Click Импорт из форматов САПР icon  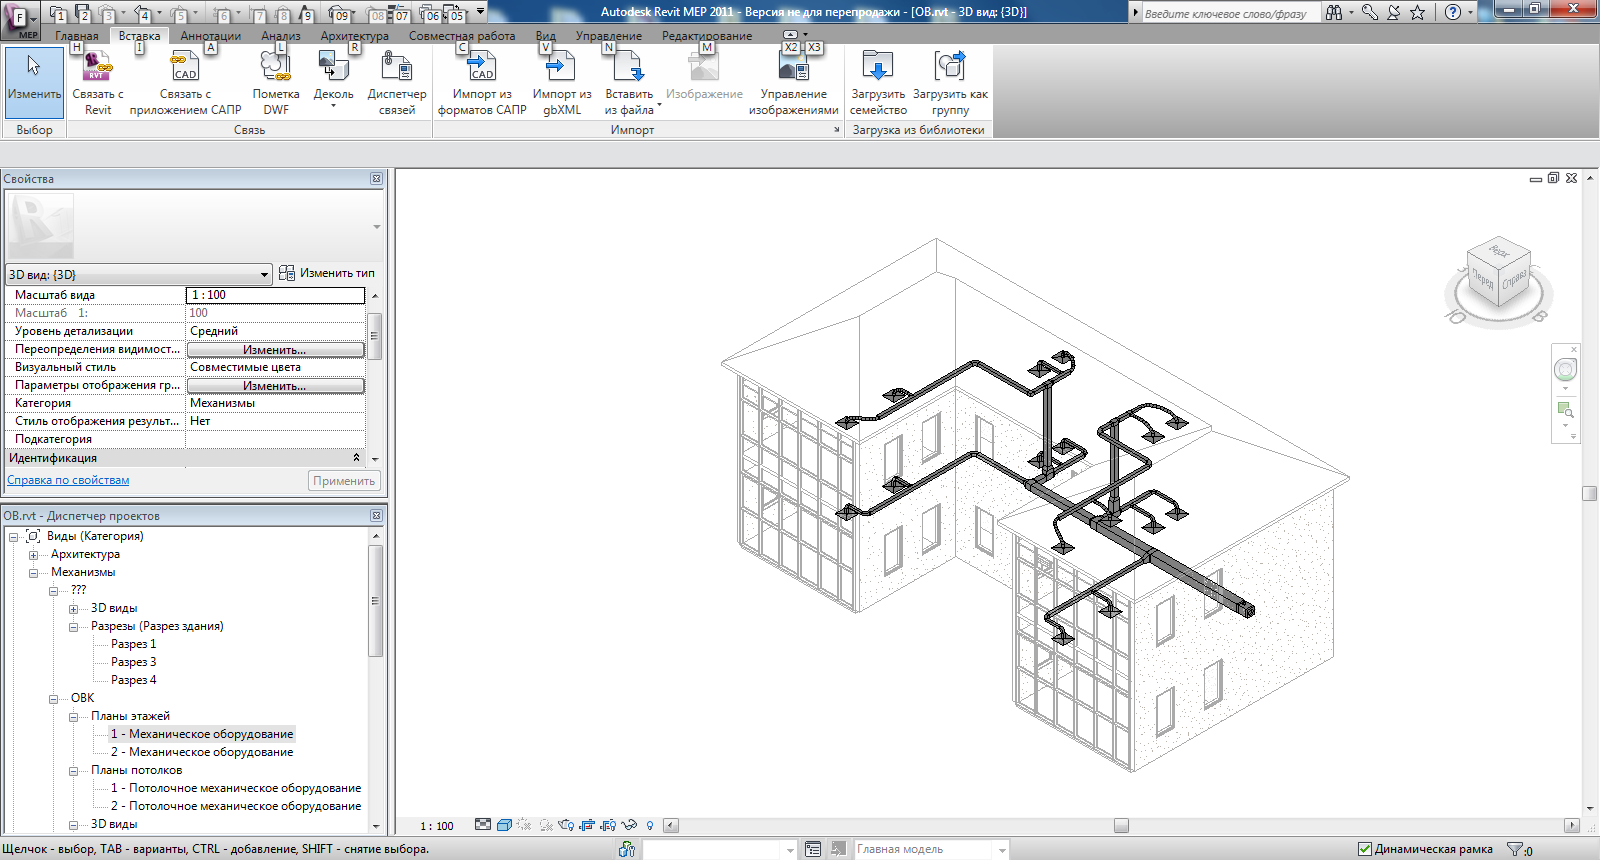(482, 68)
